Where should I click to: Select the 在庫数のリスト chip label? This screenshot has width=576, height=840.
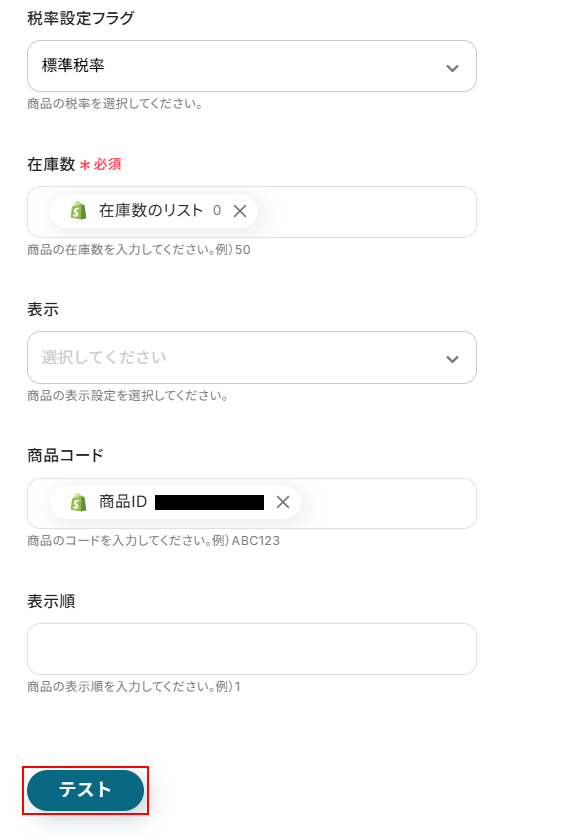click(151, 211)
